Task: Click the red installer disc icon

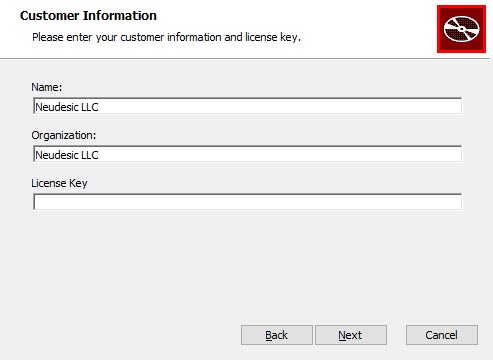Action: tap(461, 29)
